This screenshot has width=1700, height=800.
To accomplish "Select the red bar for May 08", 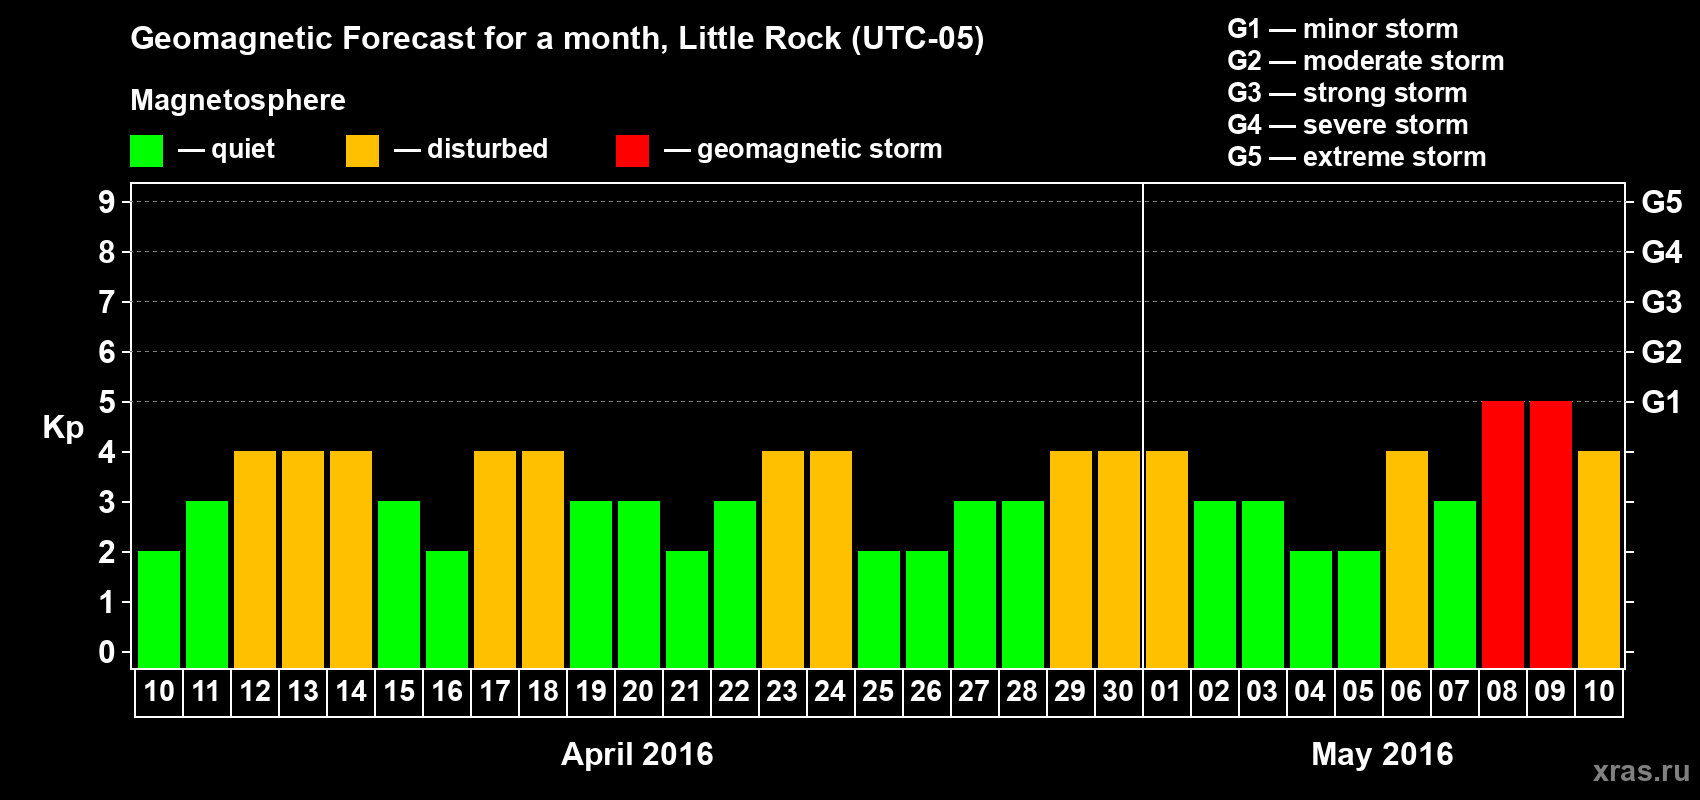I will click(x=1503, y=534).
